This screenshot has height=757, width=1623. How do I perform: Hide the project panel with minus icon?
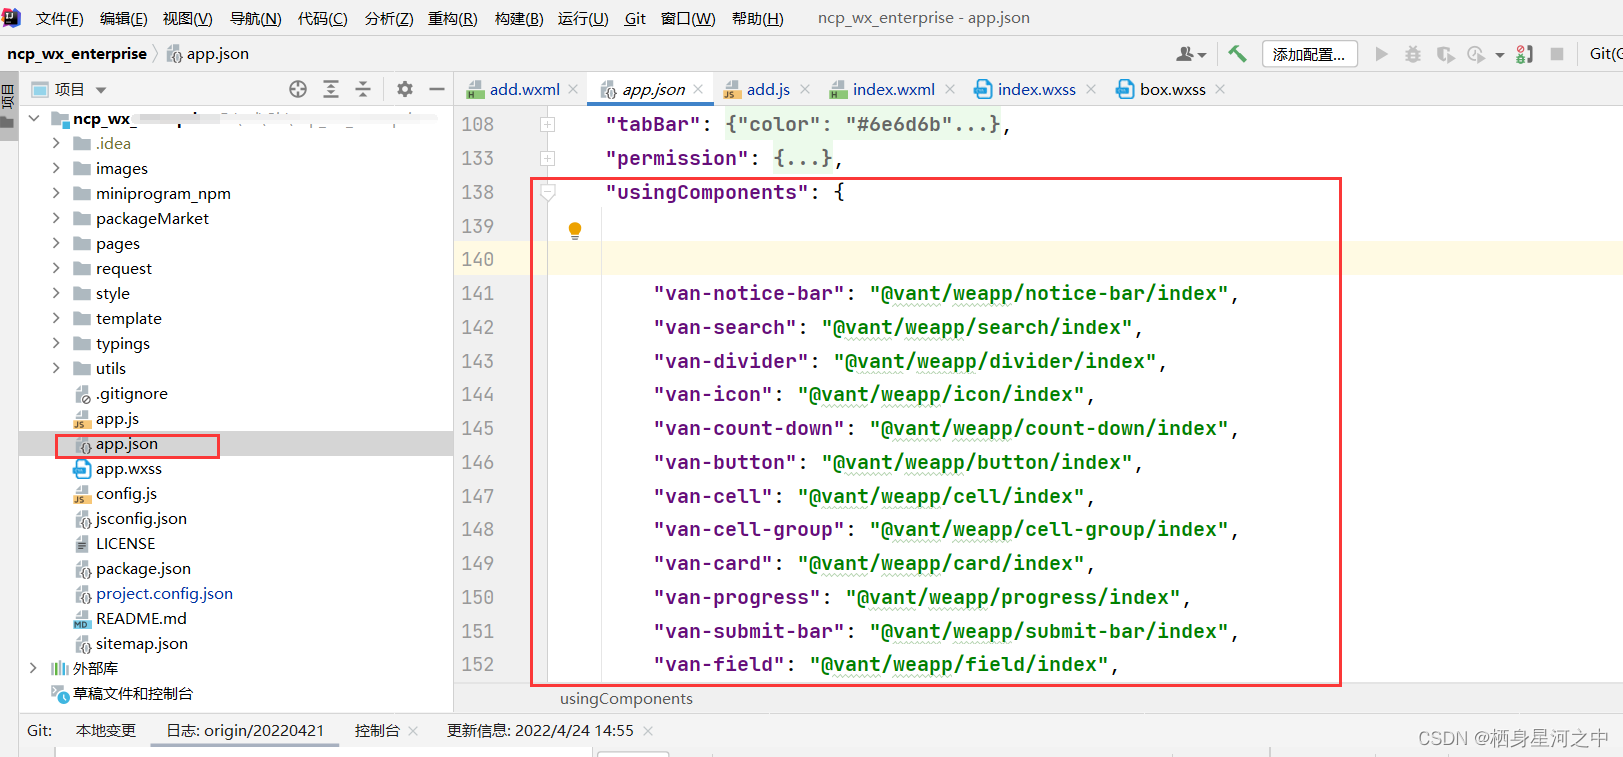pyautogui.click(x=437, y=89)
